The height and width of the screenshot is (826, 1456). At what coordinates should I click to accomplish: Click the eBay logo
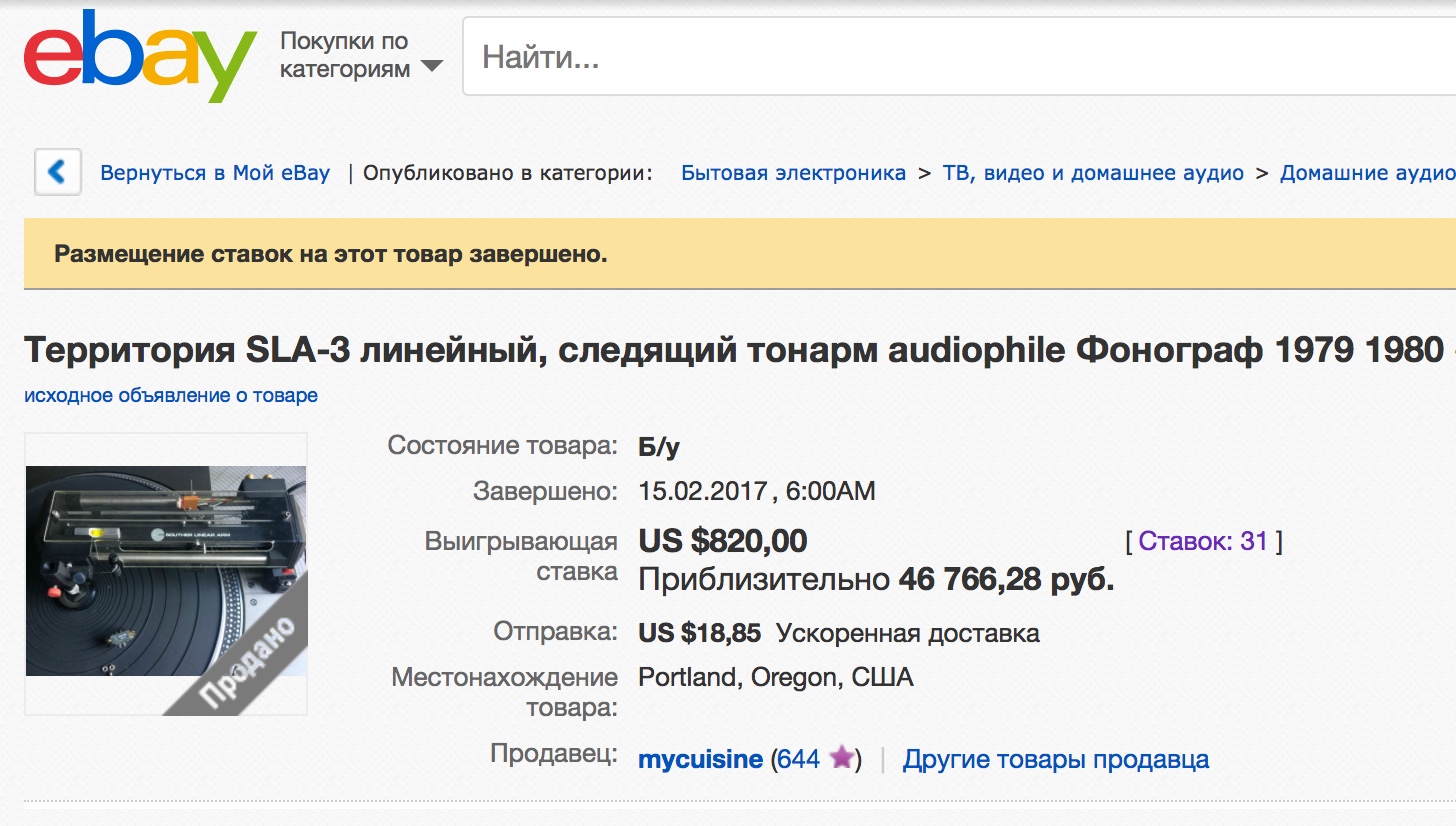click(x=140, y=56)
